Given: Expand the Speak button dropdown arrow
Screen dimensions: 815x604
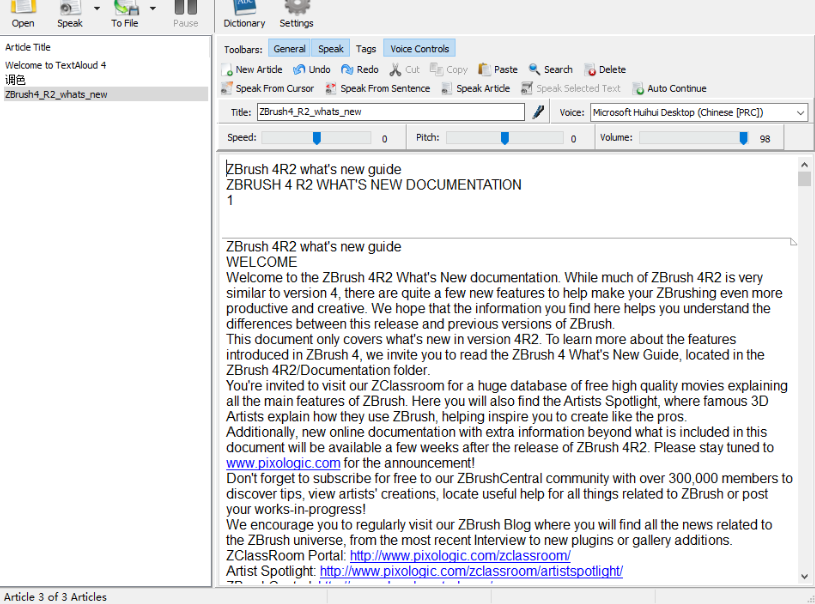Looking at the screenshot, I should (x=97, y=8).
